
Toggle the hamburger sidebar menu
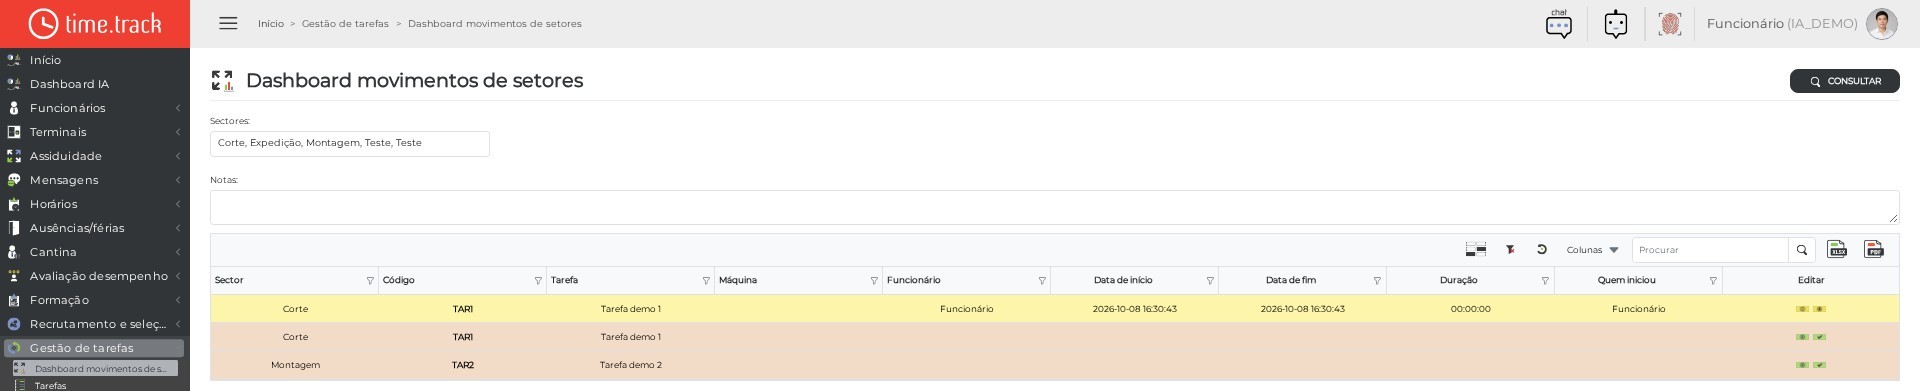coord(228,23)
